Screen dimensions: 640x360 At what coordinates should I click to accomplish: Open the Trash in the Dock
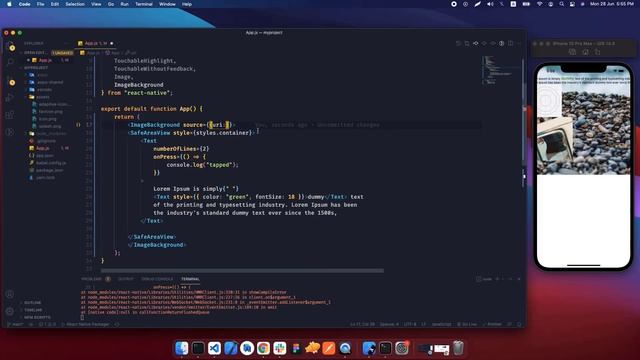tap(458, 348)
